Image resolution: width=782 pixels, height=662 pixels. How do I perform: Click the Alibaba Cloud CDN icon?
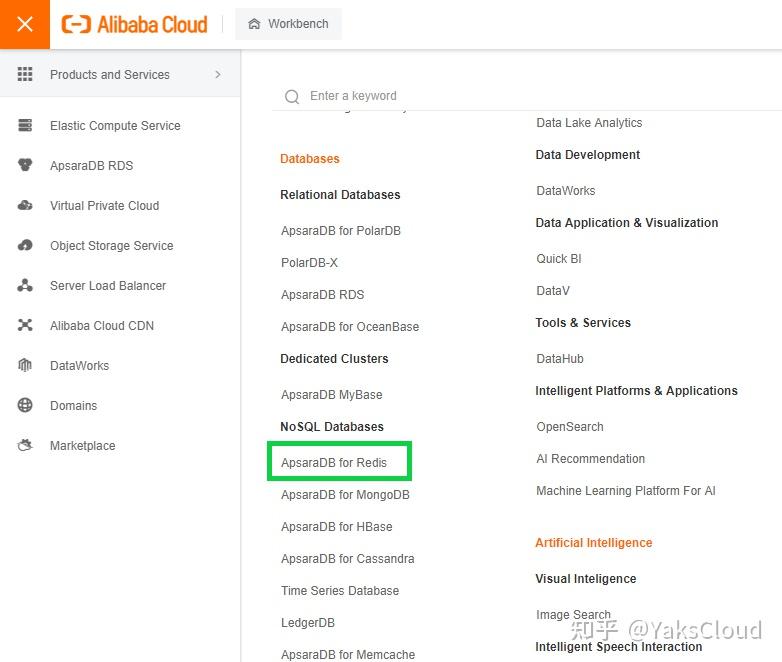26,326
